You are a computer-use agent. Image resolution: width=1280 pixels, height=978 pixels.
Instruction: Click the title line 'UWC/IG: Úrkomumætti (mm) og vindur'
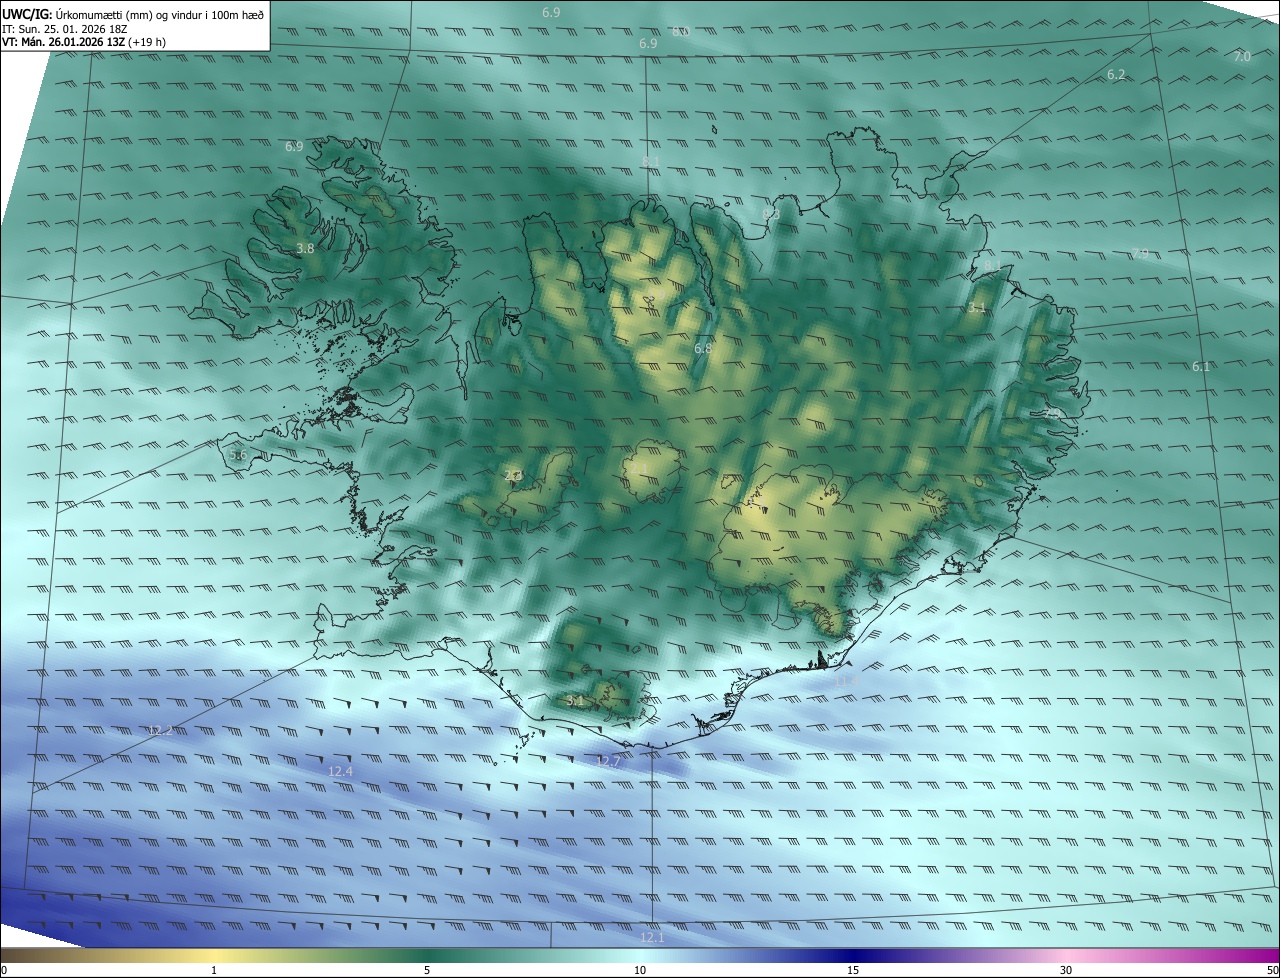(x=133, y=13)
